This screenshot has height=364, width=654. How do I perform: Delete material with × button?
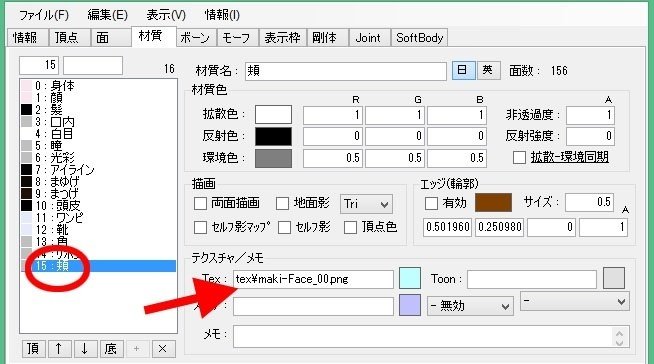[x=163, y=349]
